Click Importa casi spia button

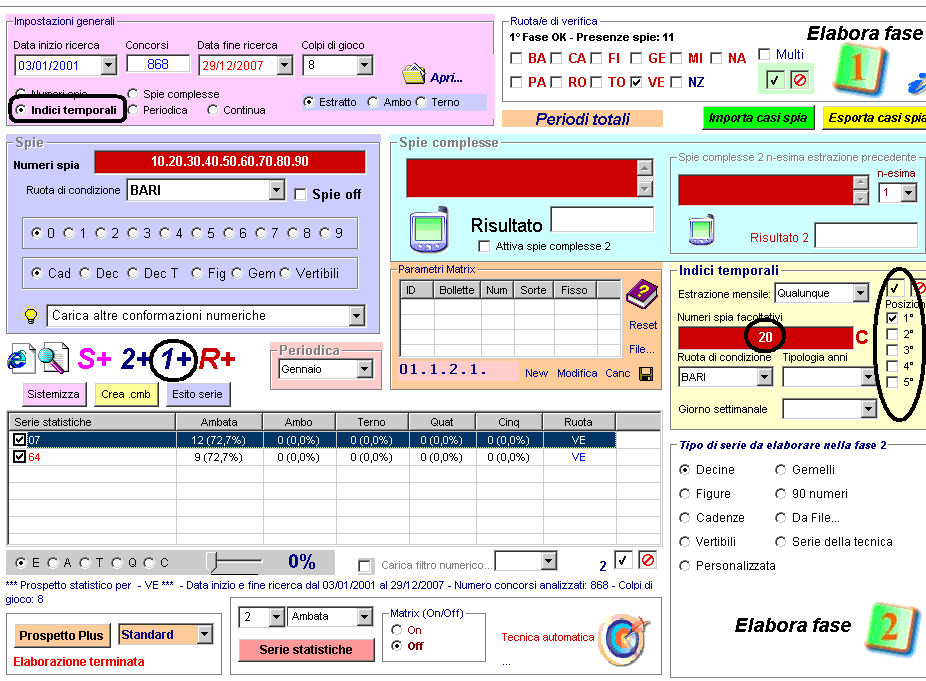758,118
